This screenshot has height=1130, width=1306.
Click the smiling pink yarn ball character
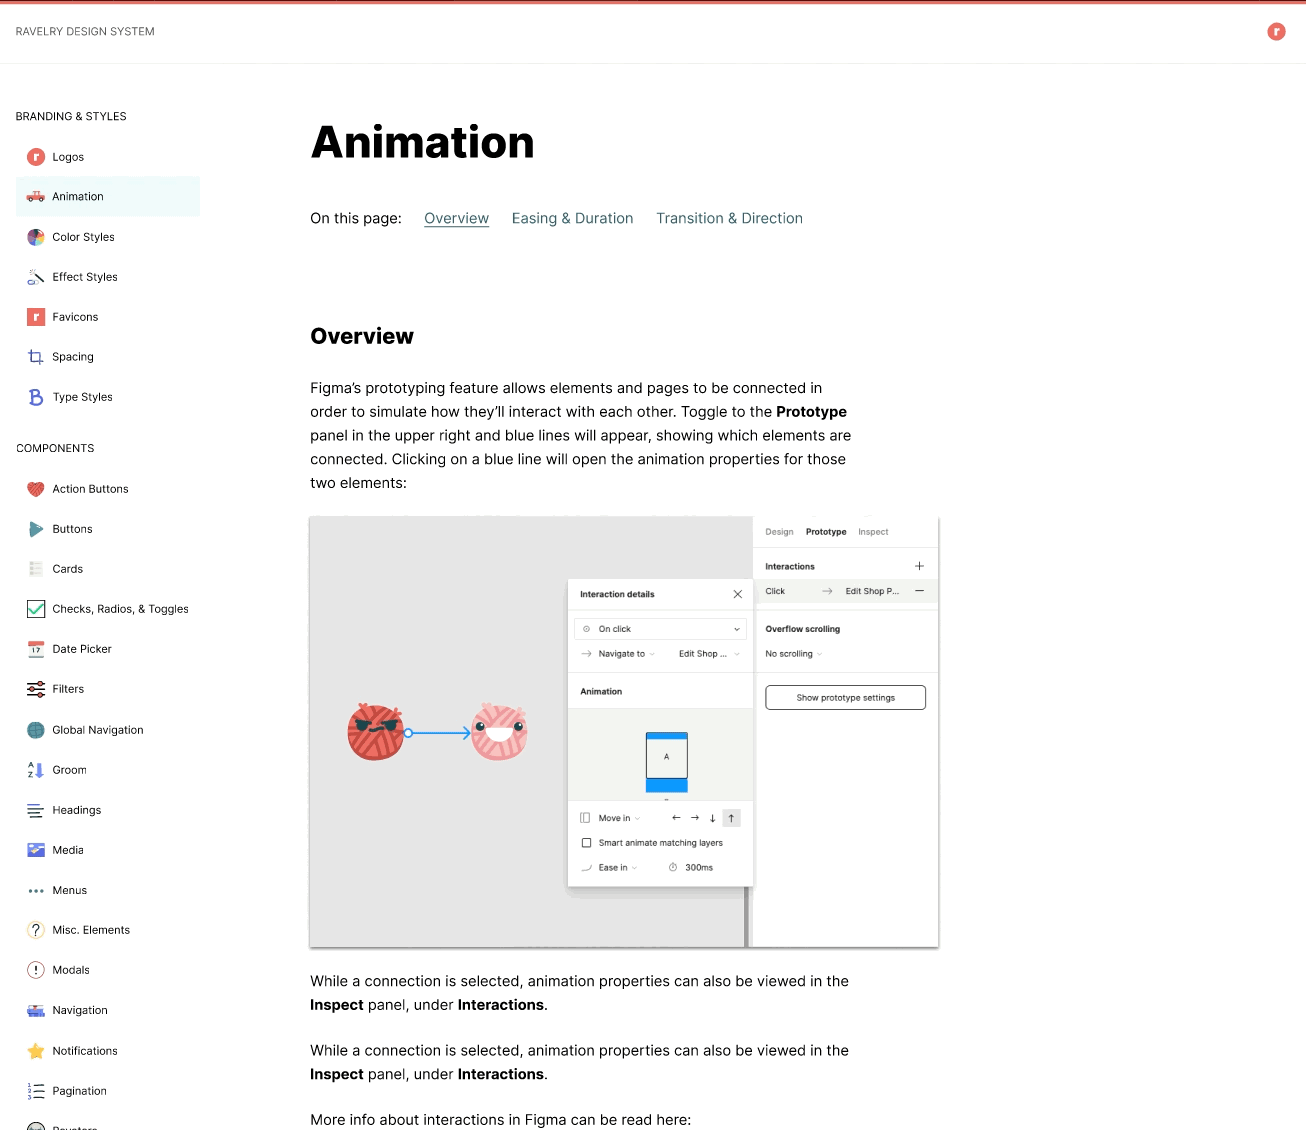point(499,732)
